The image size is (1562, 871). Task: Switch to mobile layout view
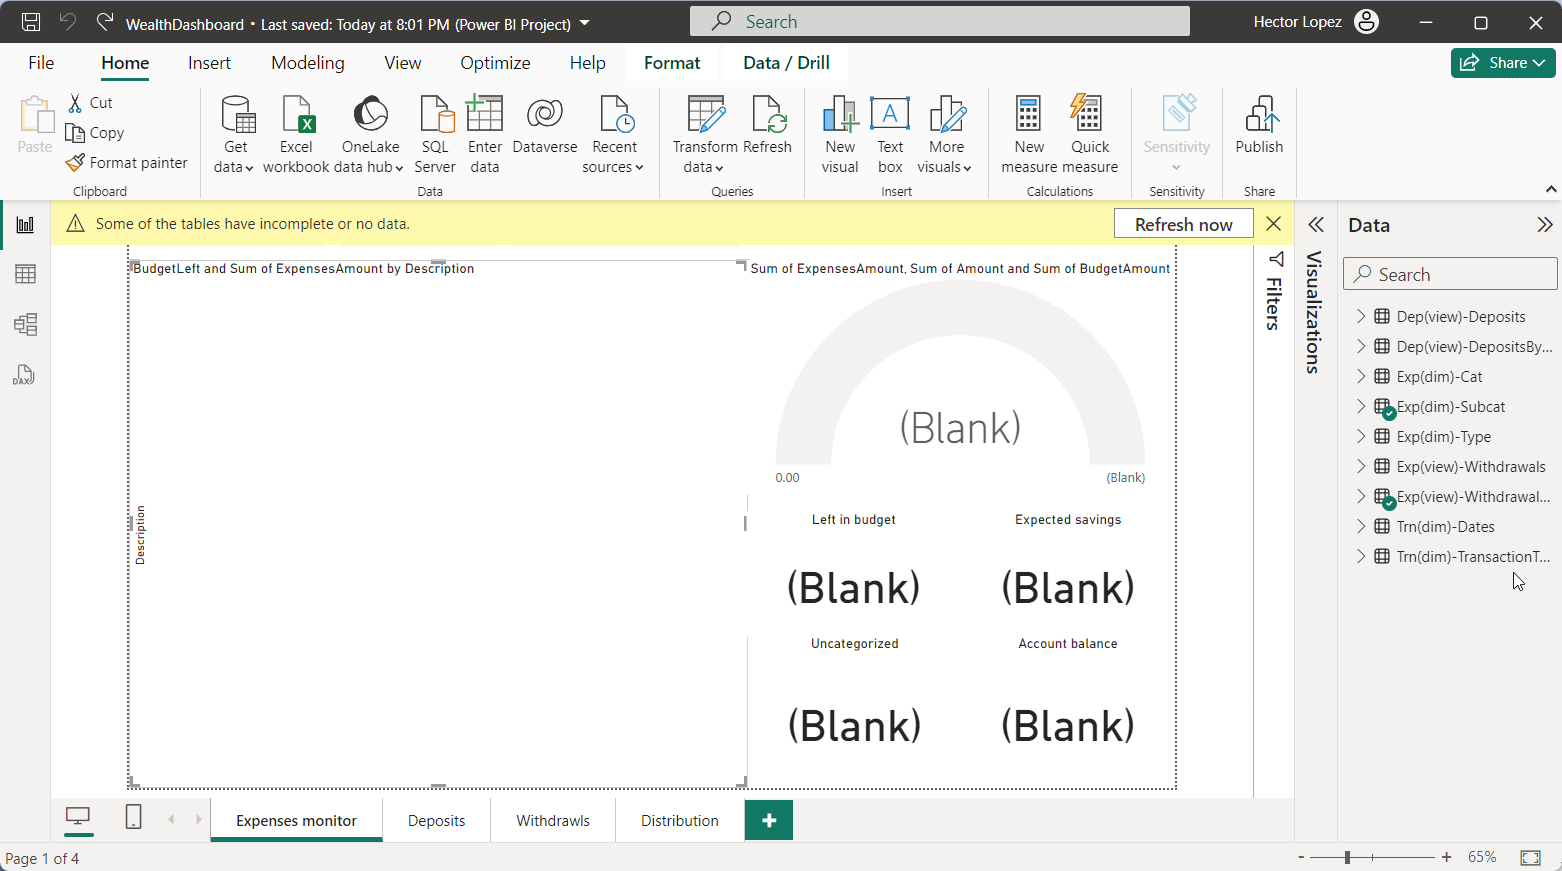133,817
